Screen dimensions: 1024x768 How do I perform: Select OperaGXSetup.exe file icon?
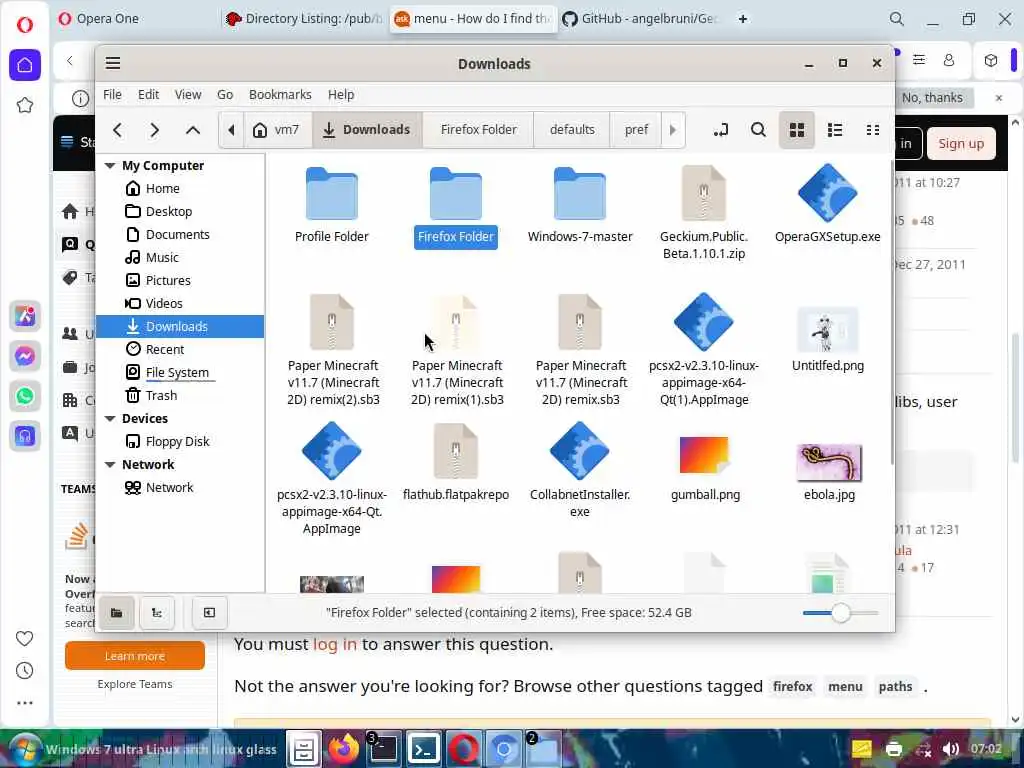pyautogui.click(x=828, y=193)
